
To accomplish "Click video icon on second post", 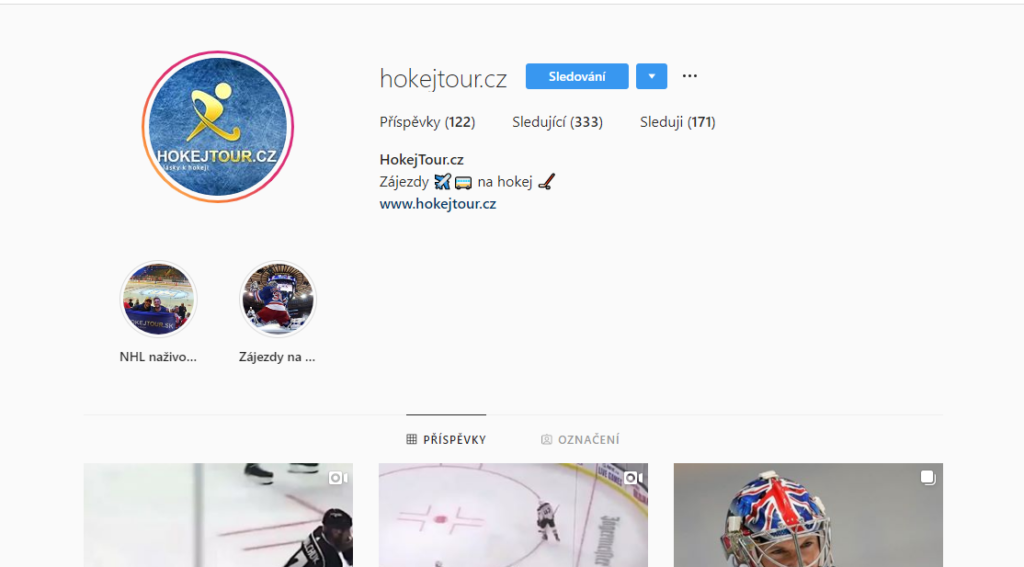I will (x=633, y=478).
